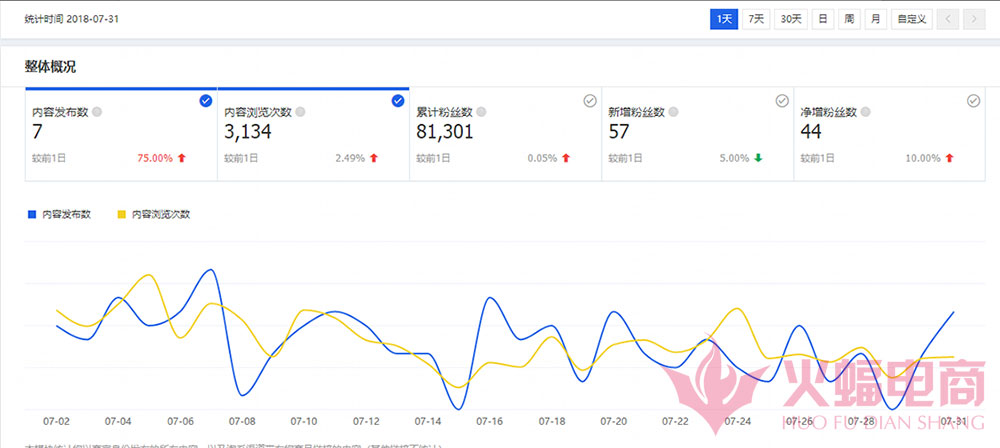The height and width of the screenshot is (448, 1000).
Task: Select the 30天 time range tab
Action: pos(791,19)
